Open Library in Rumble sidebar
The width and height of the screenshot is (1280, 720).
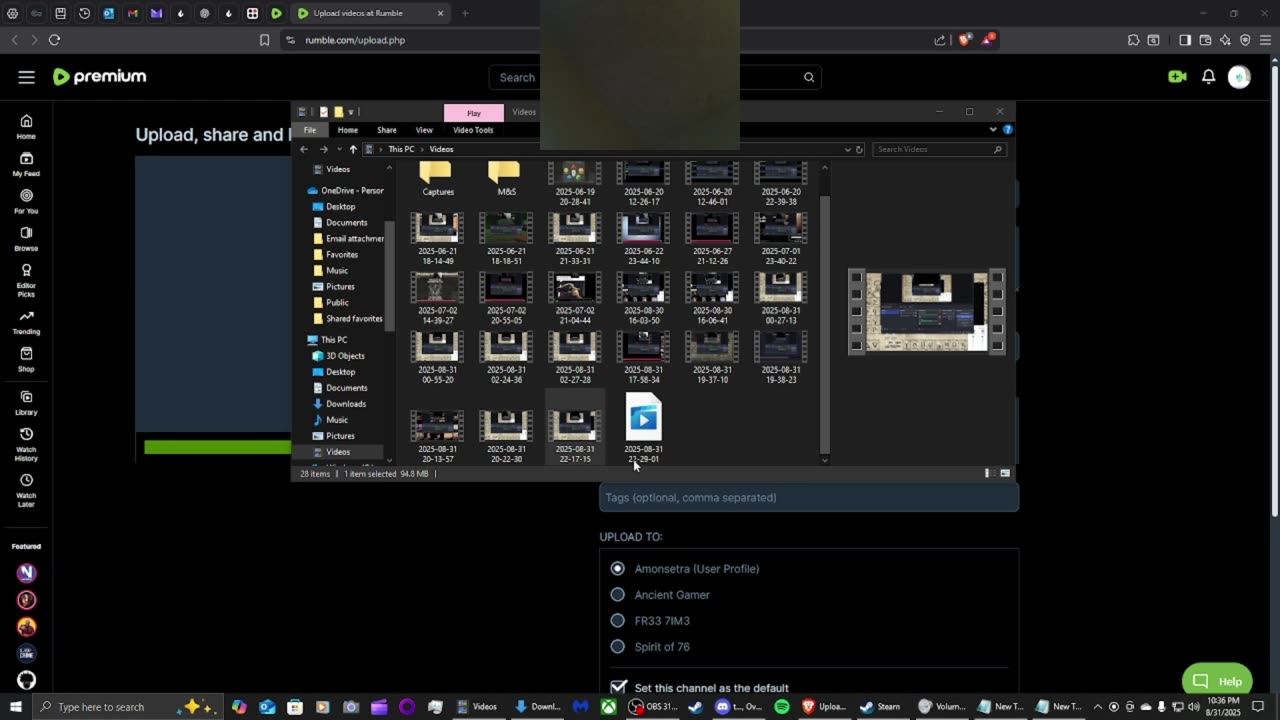click(26, 402)
